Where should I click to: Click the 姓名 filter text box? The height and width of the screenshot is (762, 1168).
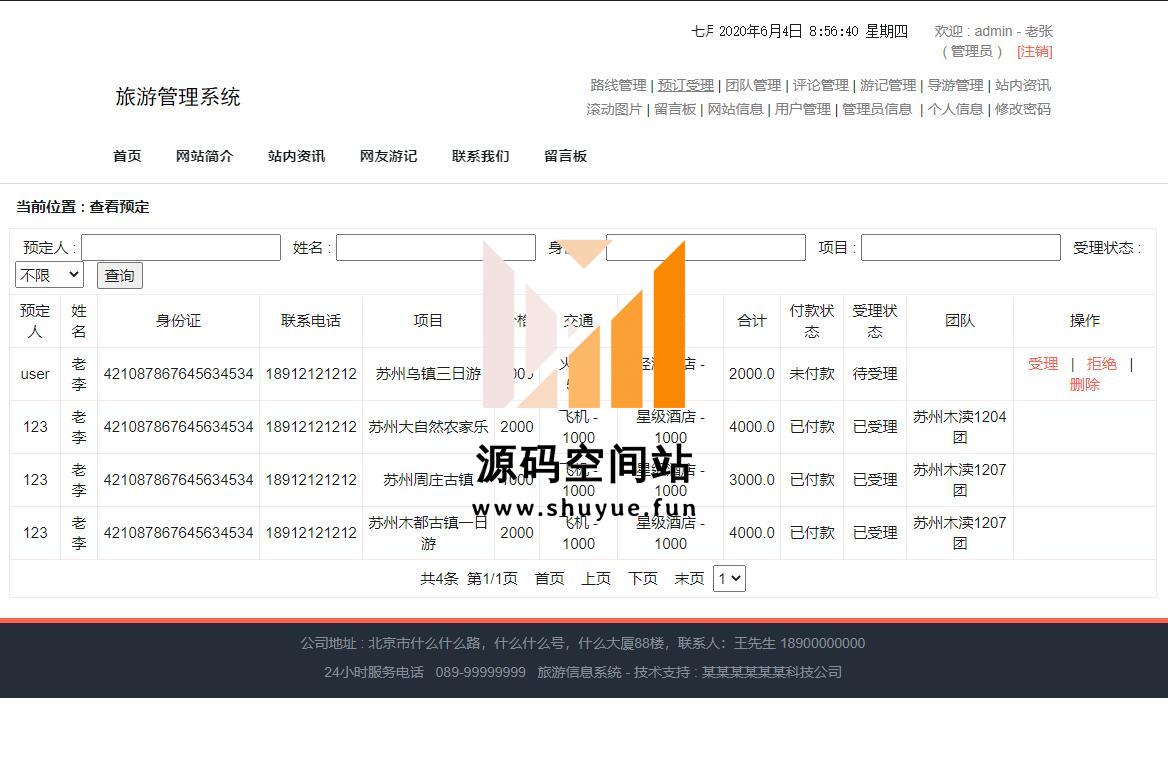click(x=435, y=247)
